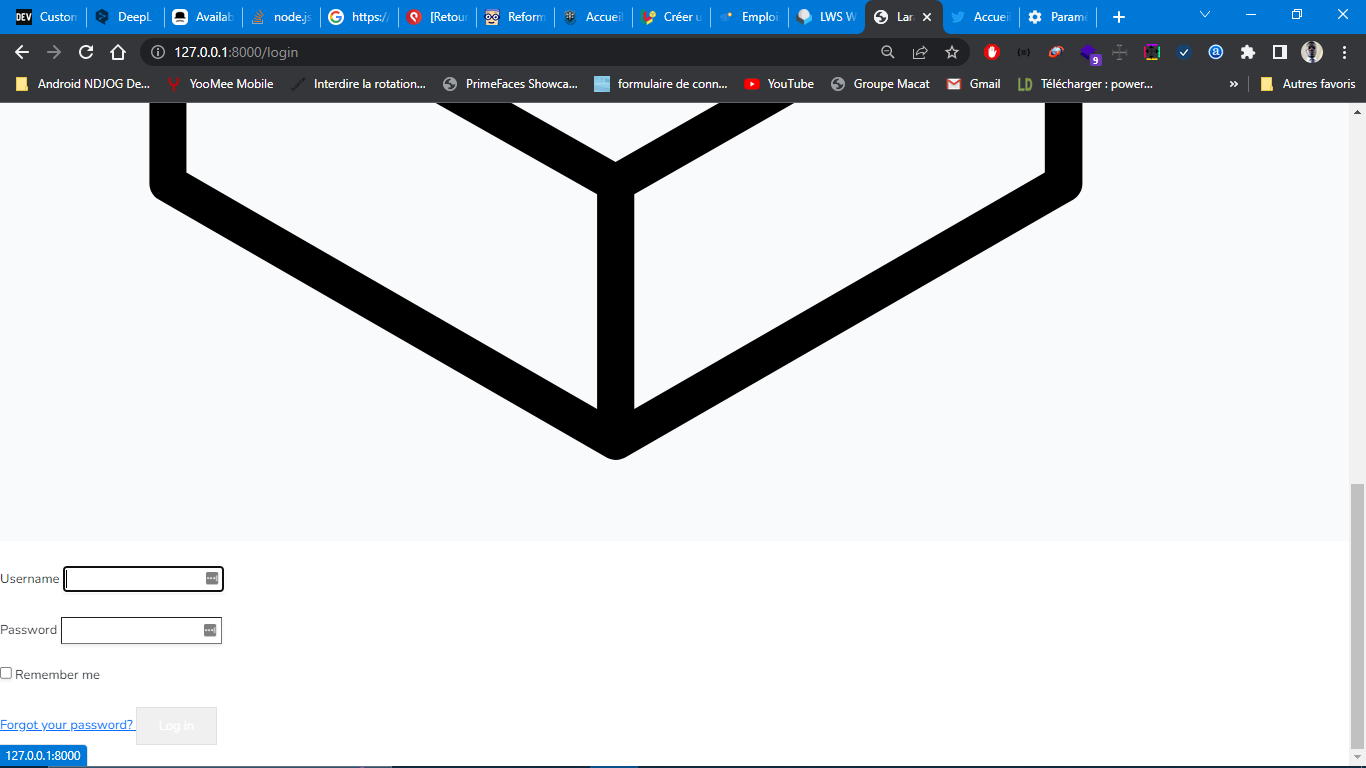
Task: Refresh the current page
Action: coord(86,50)
